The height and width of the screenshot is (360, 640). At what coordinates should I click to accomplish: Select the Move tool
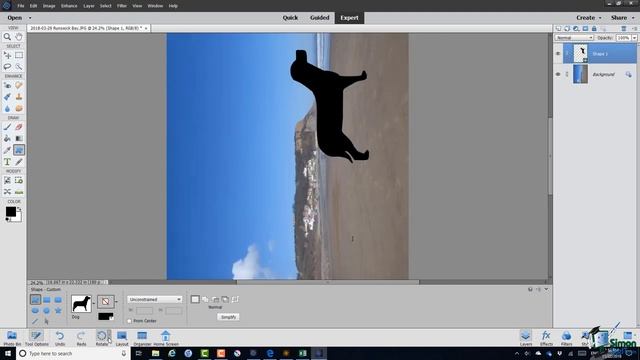click(7, 55)
